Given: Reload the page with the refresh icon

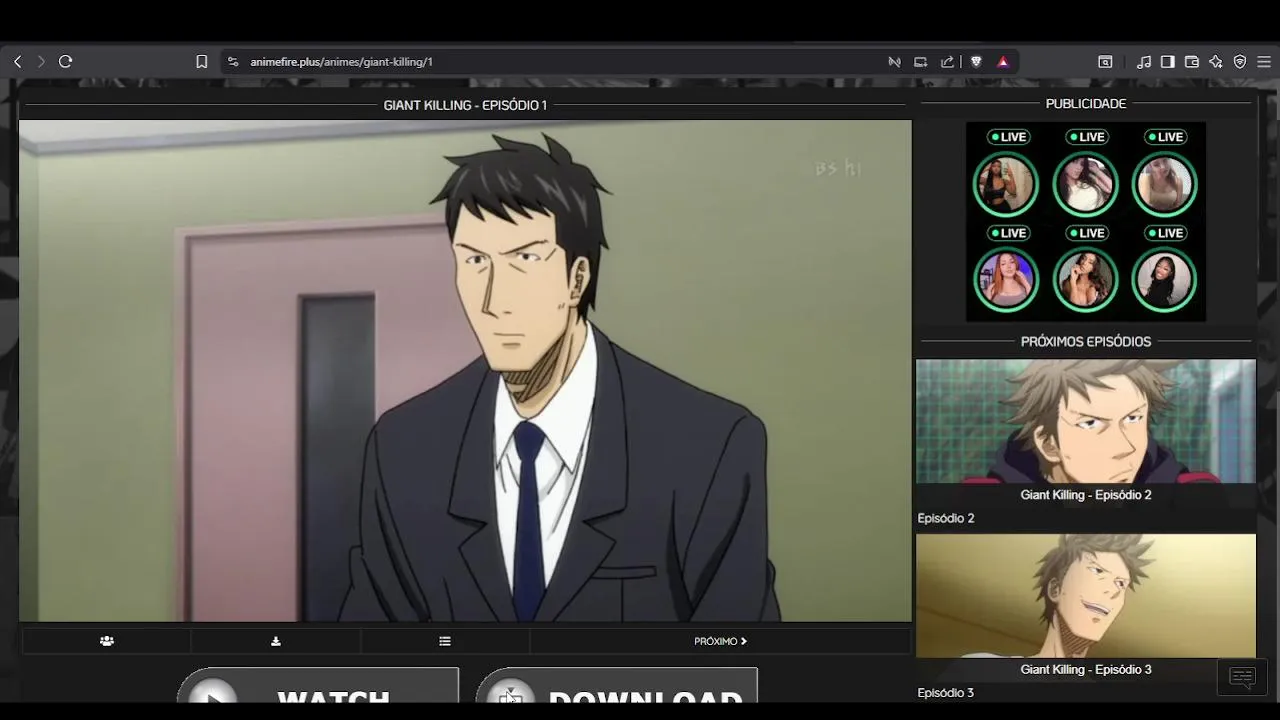Looking at the screenshot, I should coord(66,62).
